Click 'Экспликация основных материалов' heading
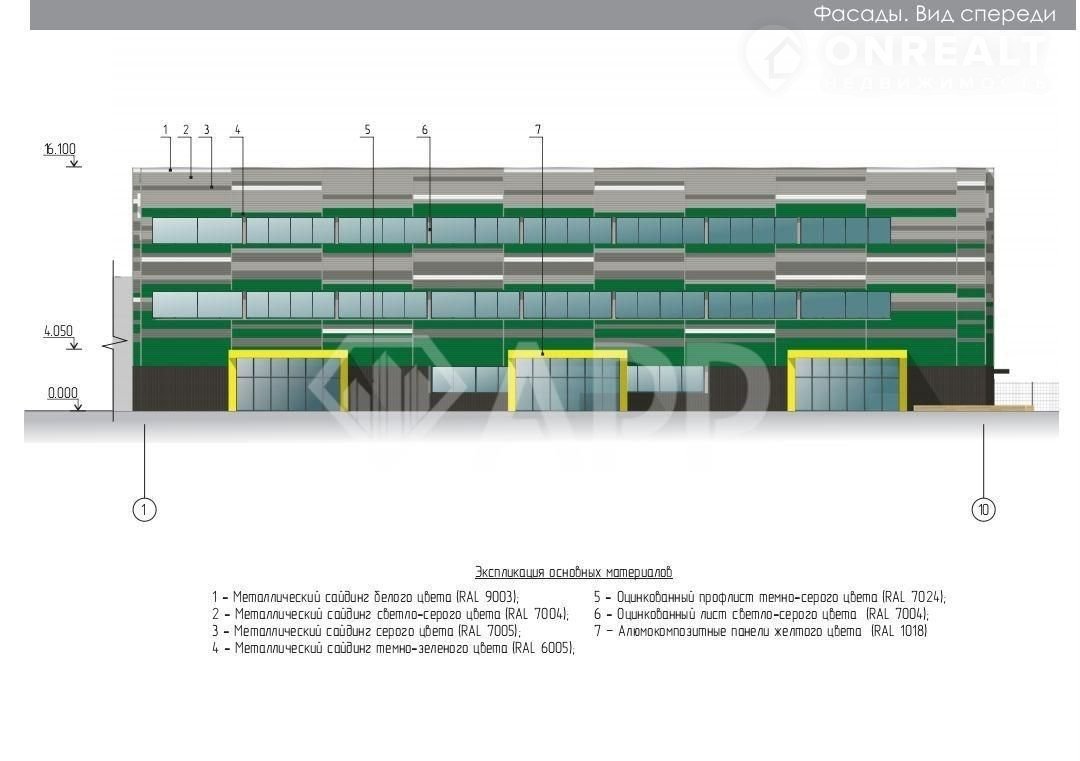Image resolution: width=1080 pixels, height=761 pixels. click(573, 573)
